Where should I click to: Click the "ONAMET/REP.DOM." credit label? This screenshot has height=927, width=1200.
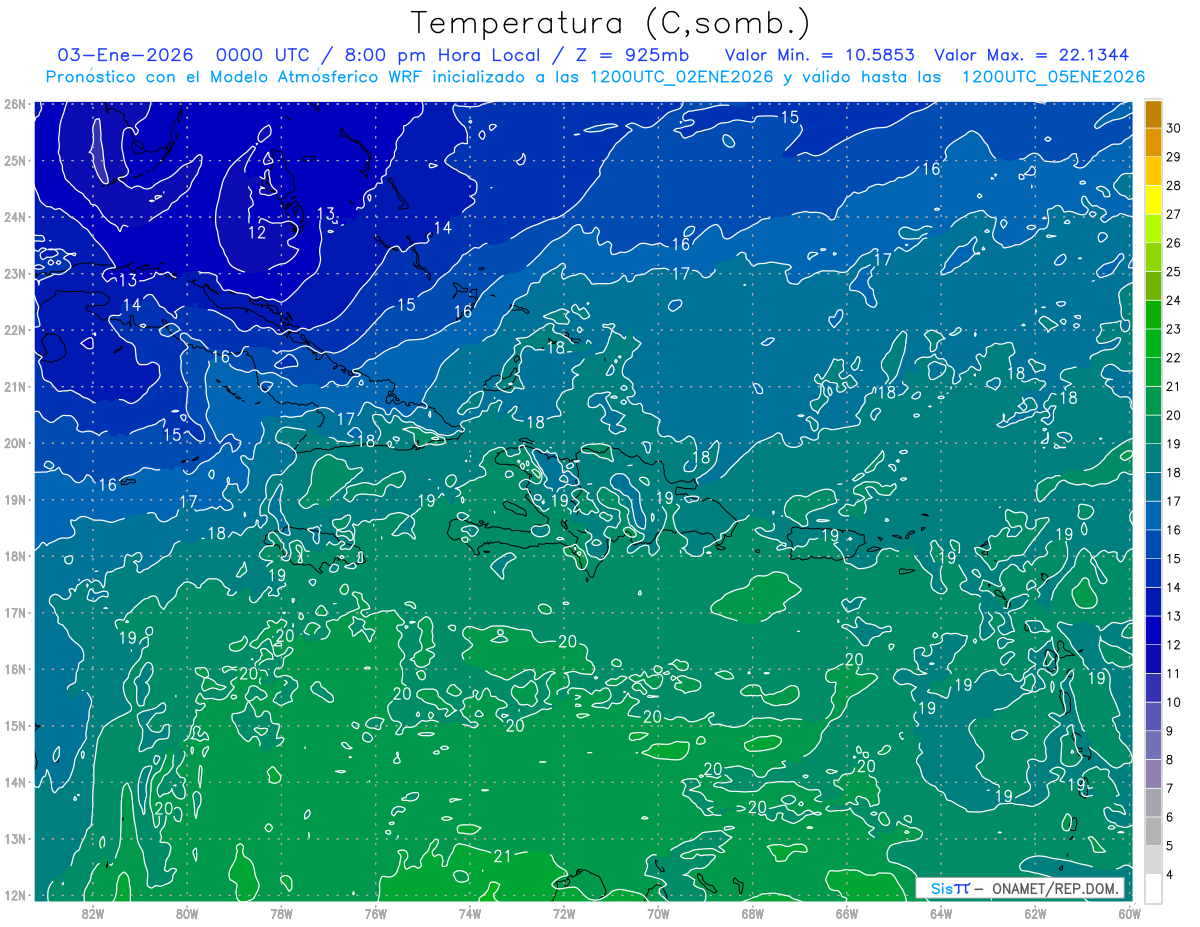click(1055, 888)
